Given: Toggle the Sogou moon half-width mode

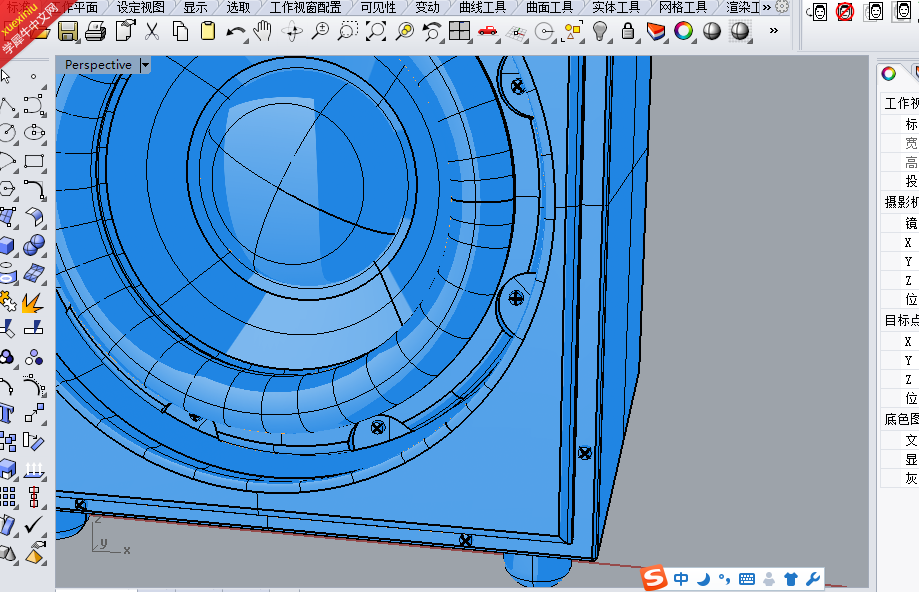Looking at the screenshot, I should (703, 579).
